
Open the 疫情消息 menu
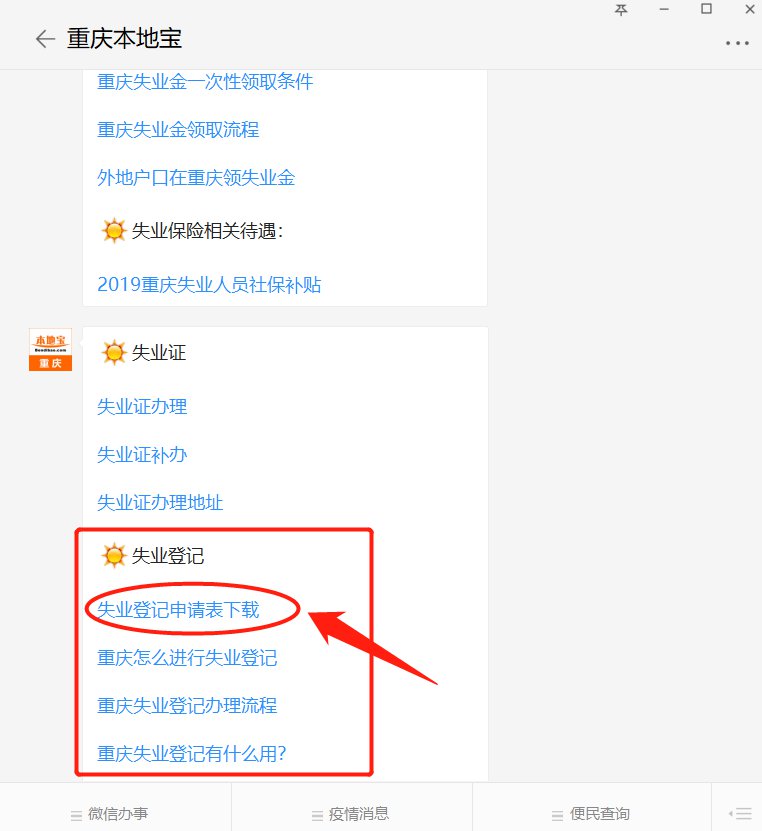(x=350, y=814)
